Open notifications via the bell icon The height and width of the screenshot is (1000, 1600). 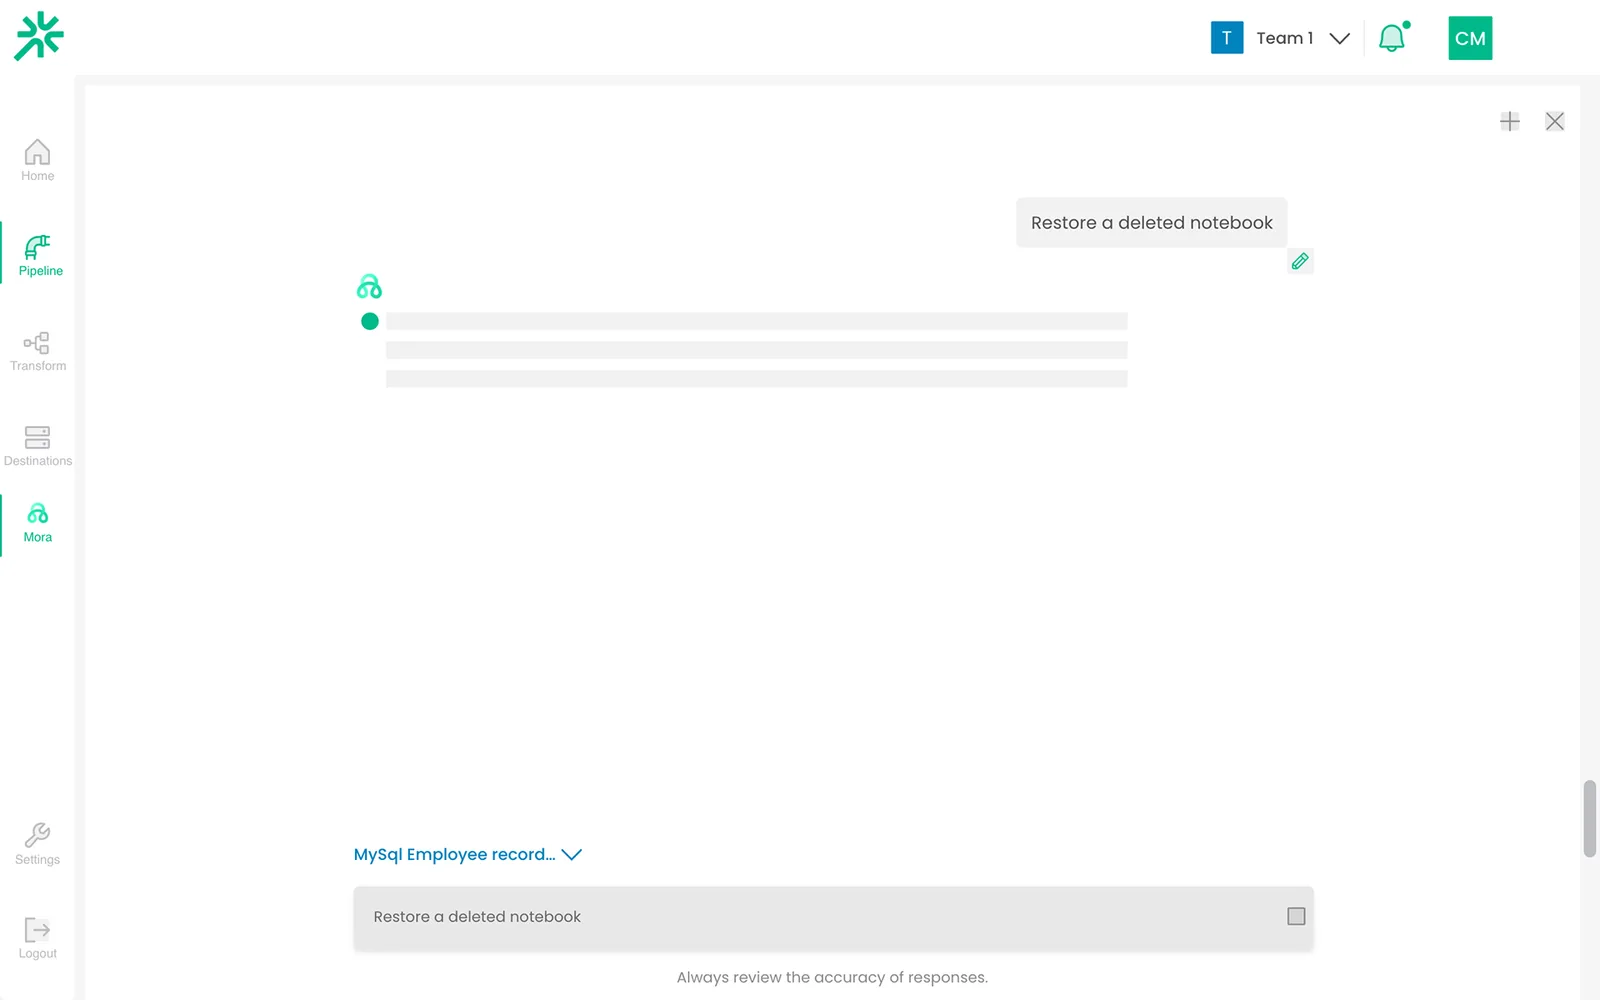pos(1392,38)
